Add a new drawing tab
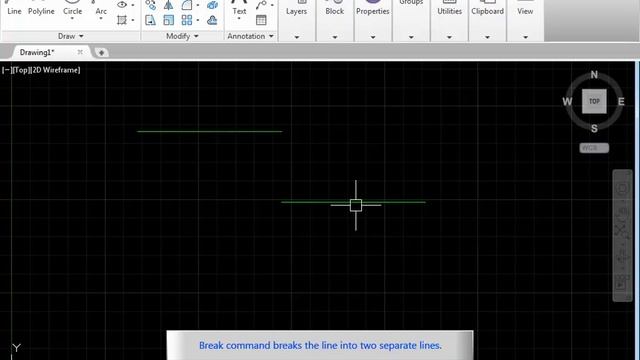This screenshot has height=360, width=640. 101,52
